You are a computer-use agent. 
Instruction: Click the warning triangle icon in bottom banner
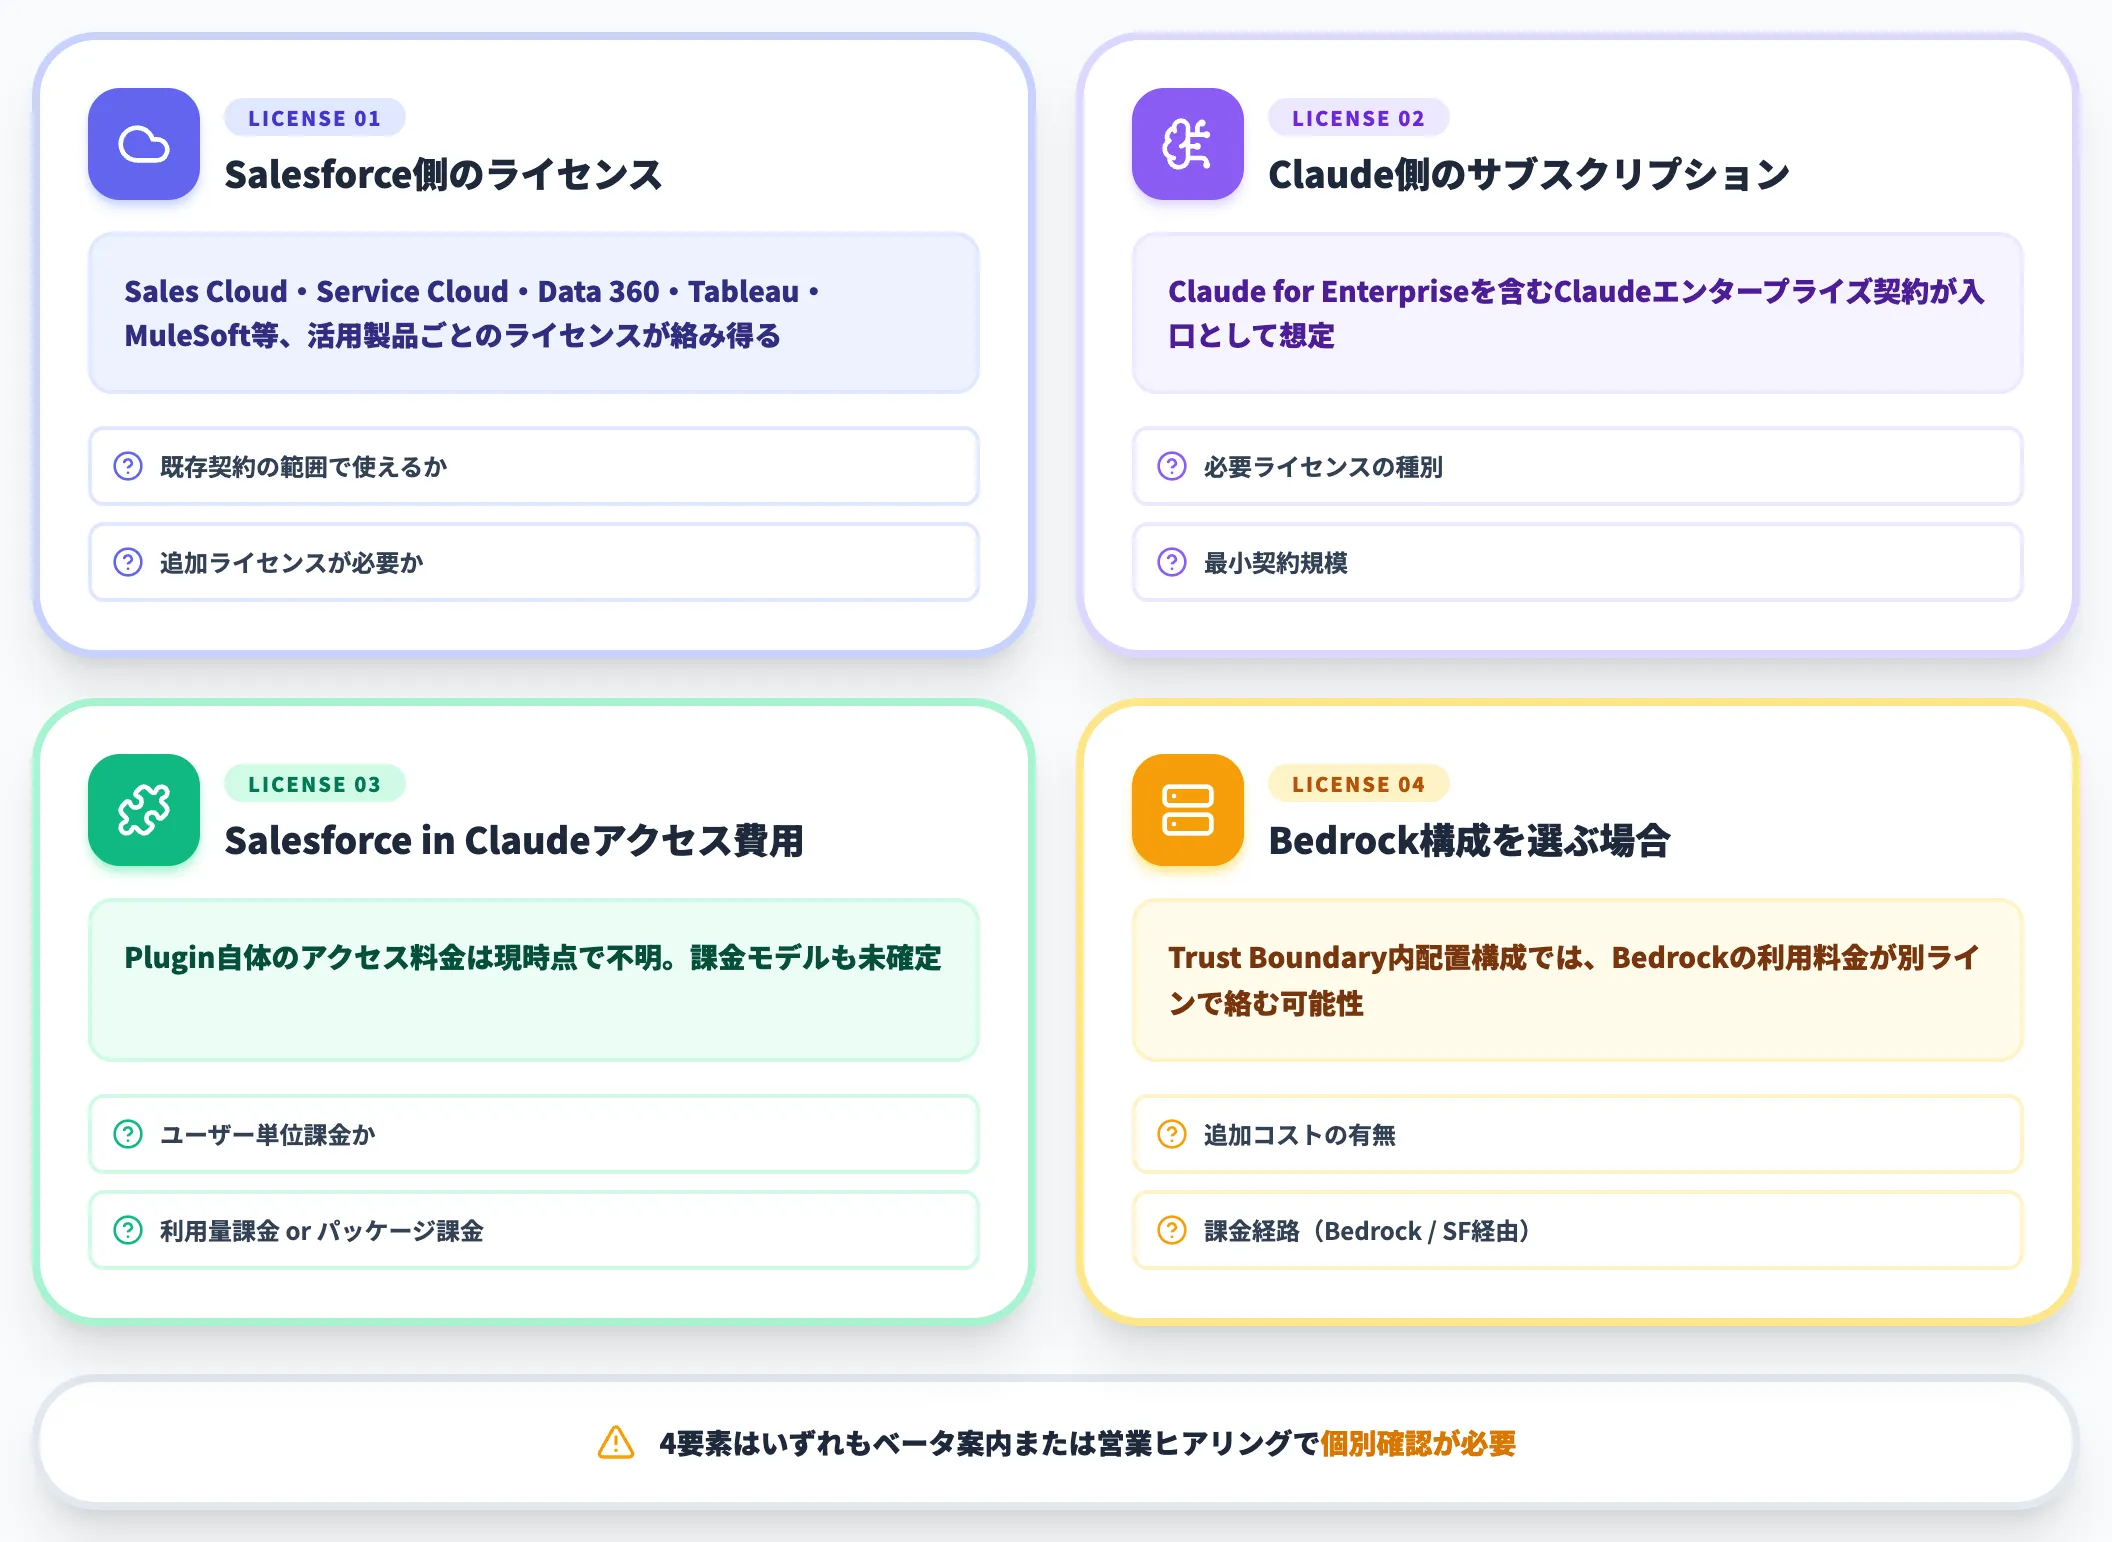click(x=616, y=1443)
